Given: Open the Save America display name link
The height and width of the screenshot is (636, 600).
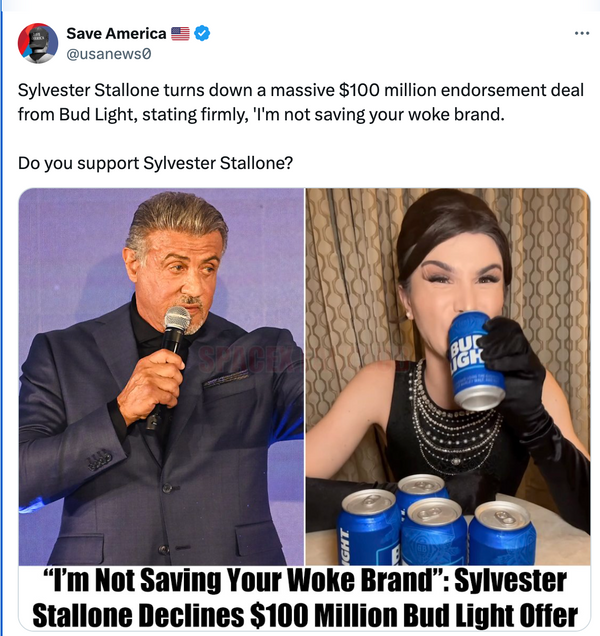Looking at the screenshot, I should (x=116, y=34).
